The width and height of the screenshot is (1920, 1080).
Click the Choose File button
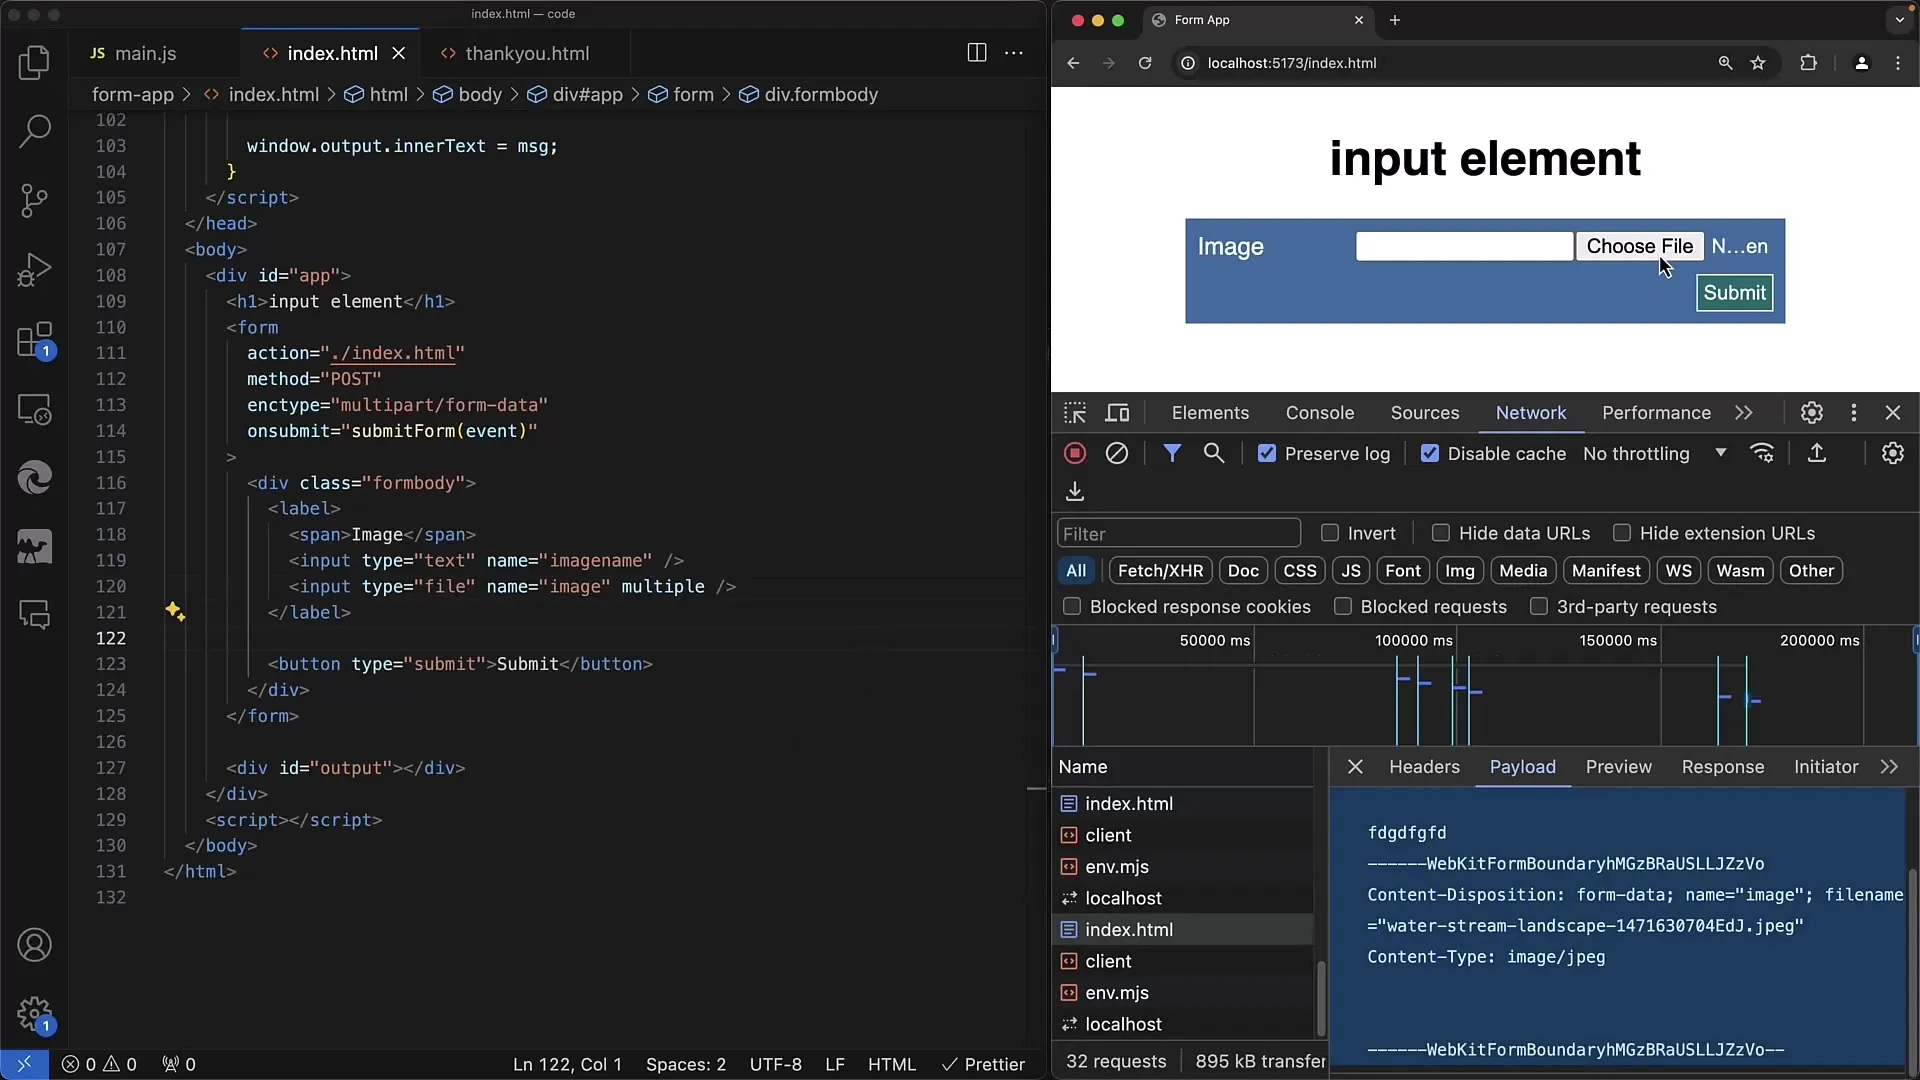pos(1640,247)
